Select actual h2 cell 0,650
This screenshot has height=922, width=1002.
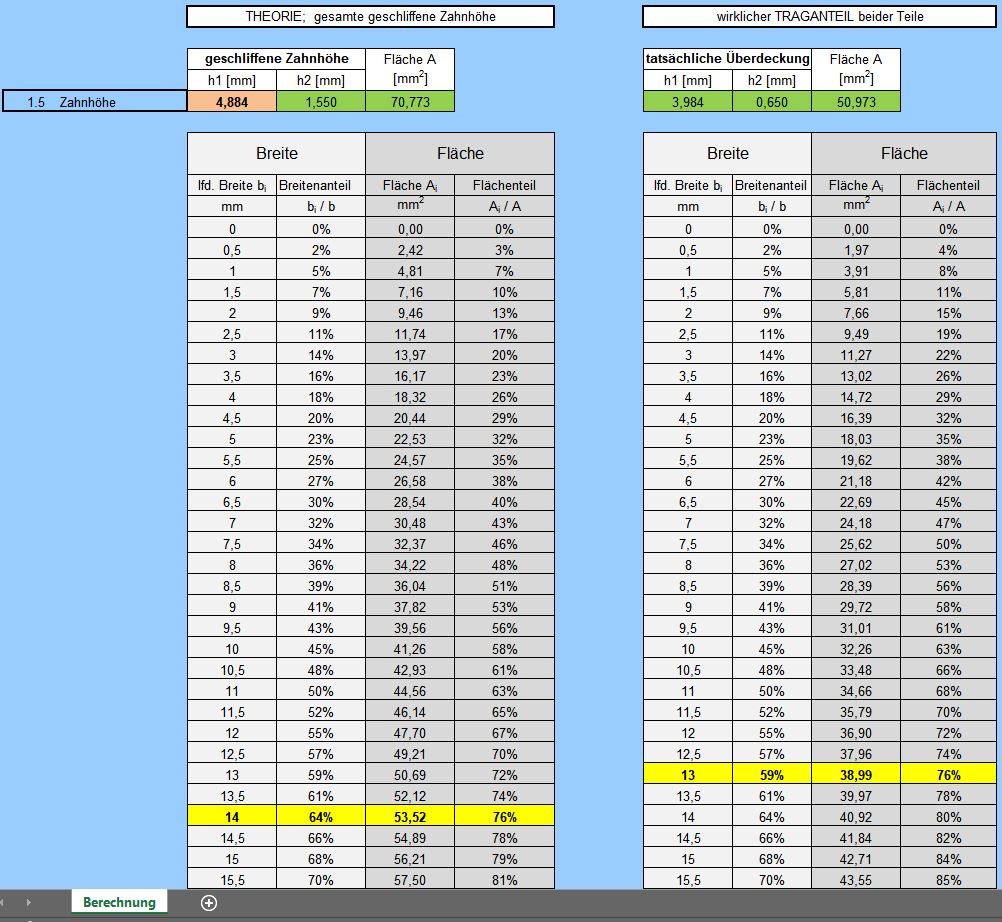(x=772, y=102)
